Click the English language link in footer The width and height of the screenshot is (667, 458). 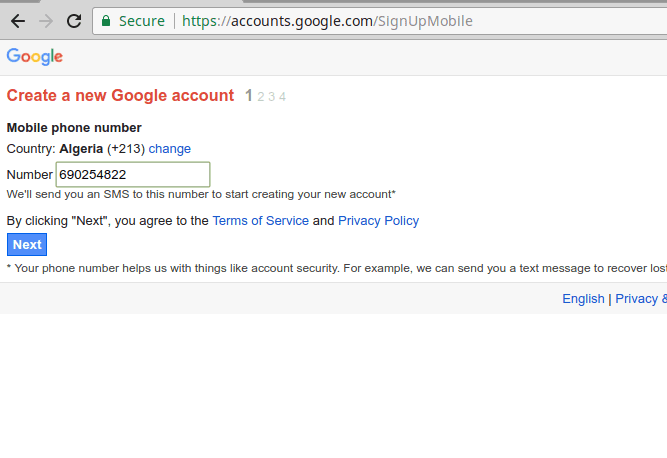pyautogui.click(x=583, y=299)
